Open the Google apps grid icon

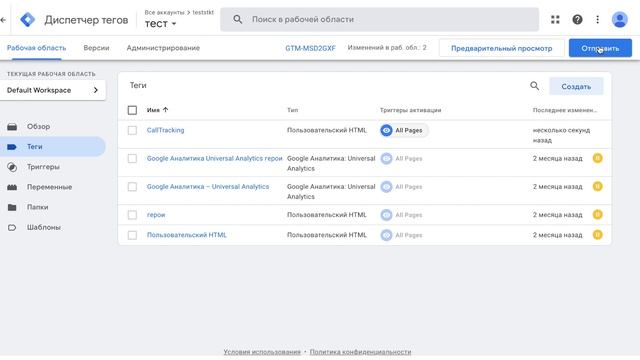(555, 19)
